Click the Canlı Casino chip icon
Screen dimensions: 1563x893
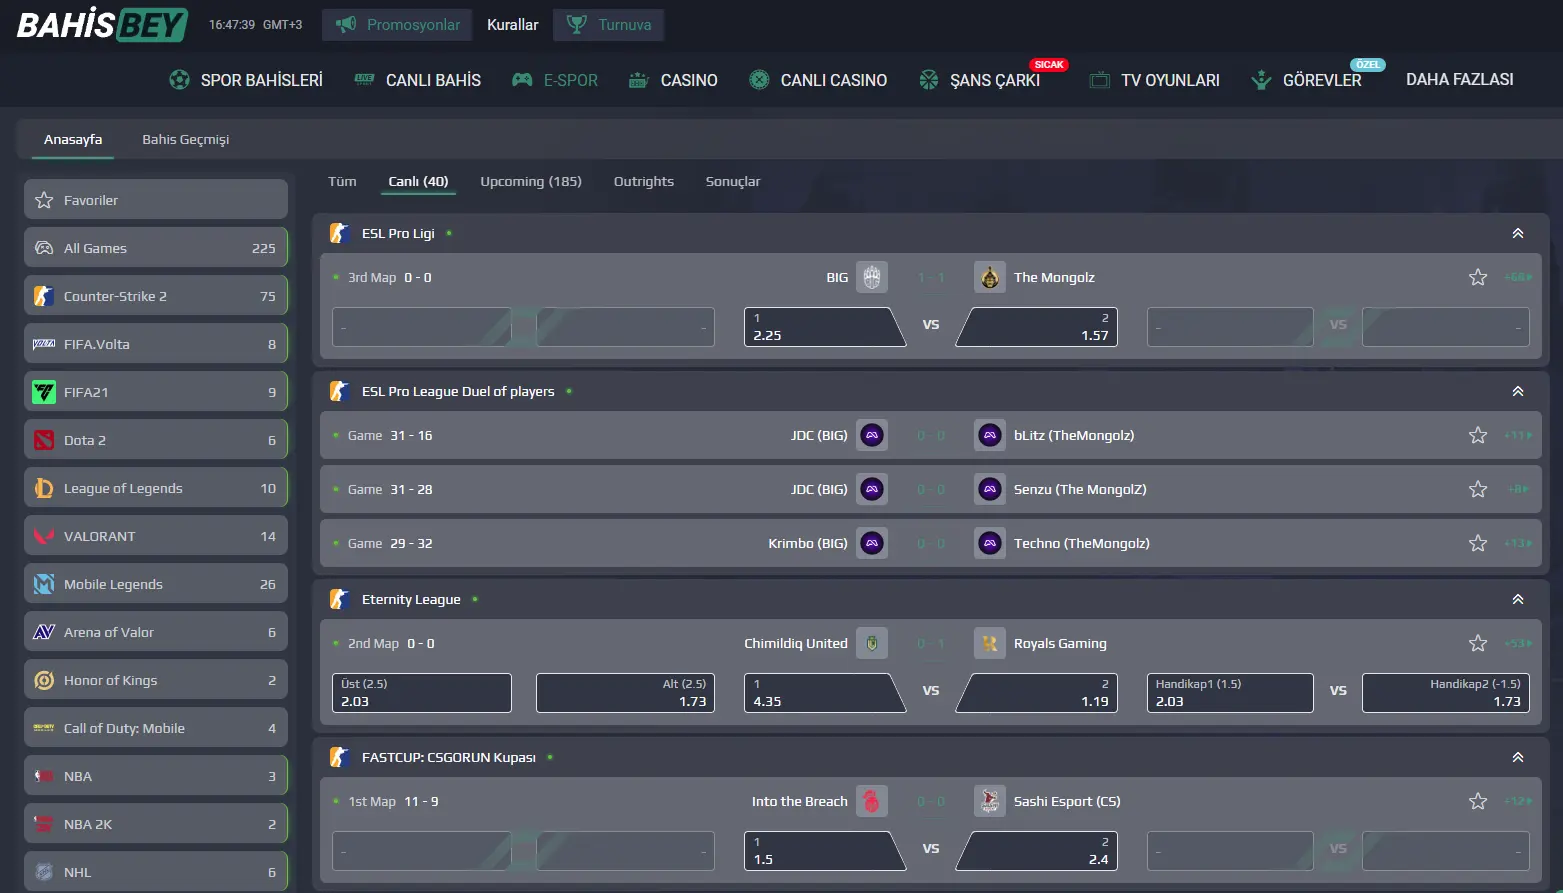[x=759, y=80]
